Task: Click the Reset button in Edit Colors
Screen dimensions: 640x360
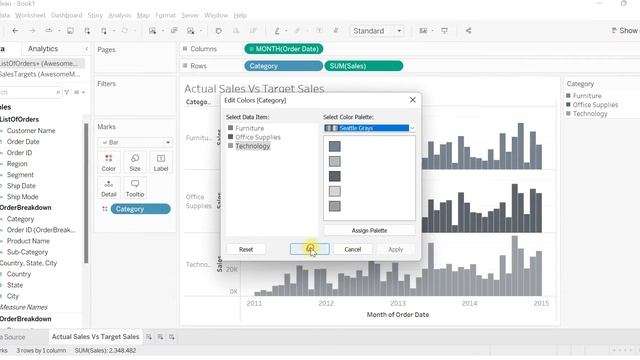Action: click(x=246, y=249)
